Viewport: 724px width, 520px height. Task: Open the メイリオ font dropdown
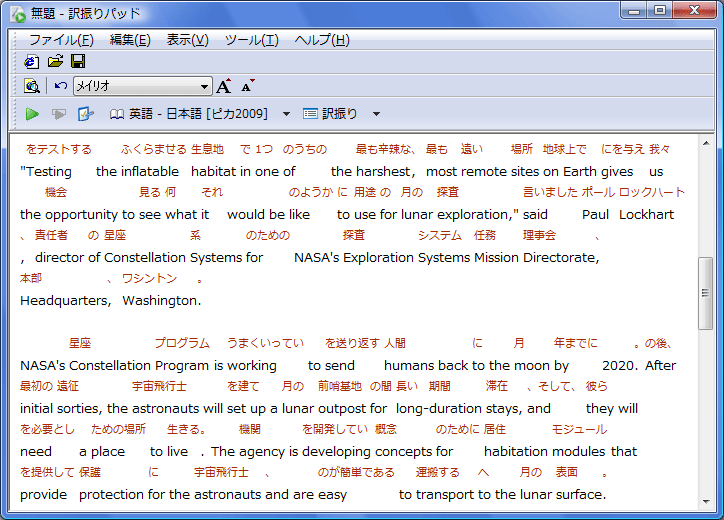tap(143, 86)
